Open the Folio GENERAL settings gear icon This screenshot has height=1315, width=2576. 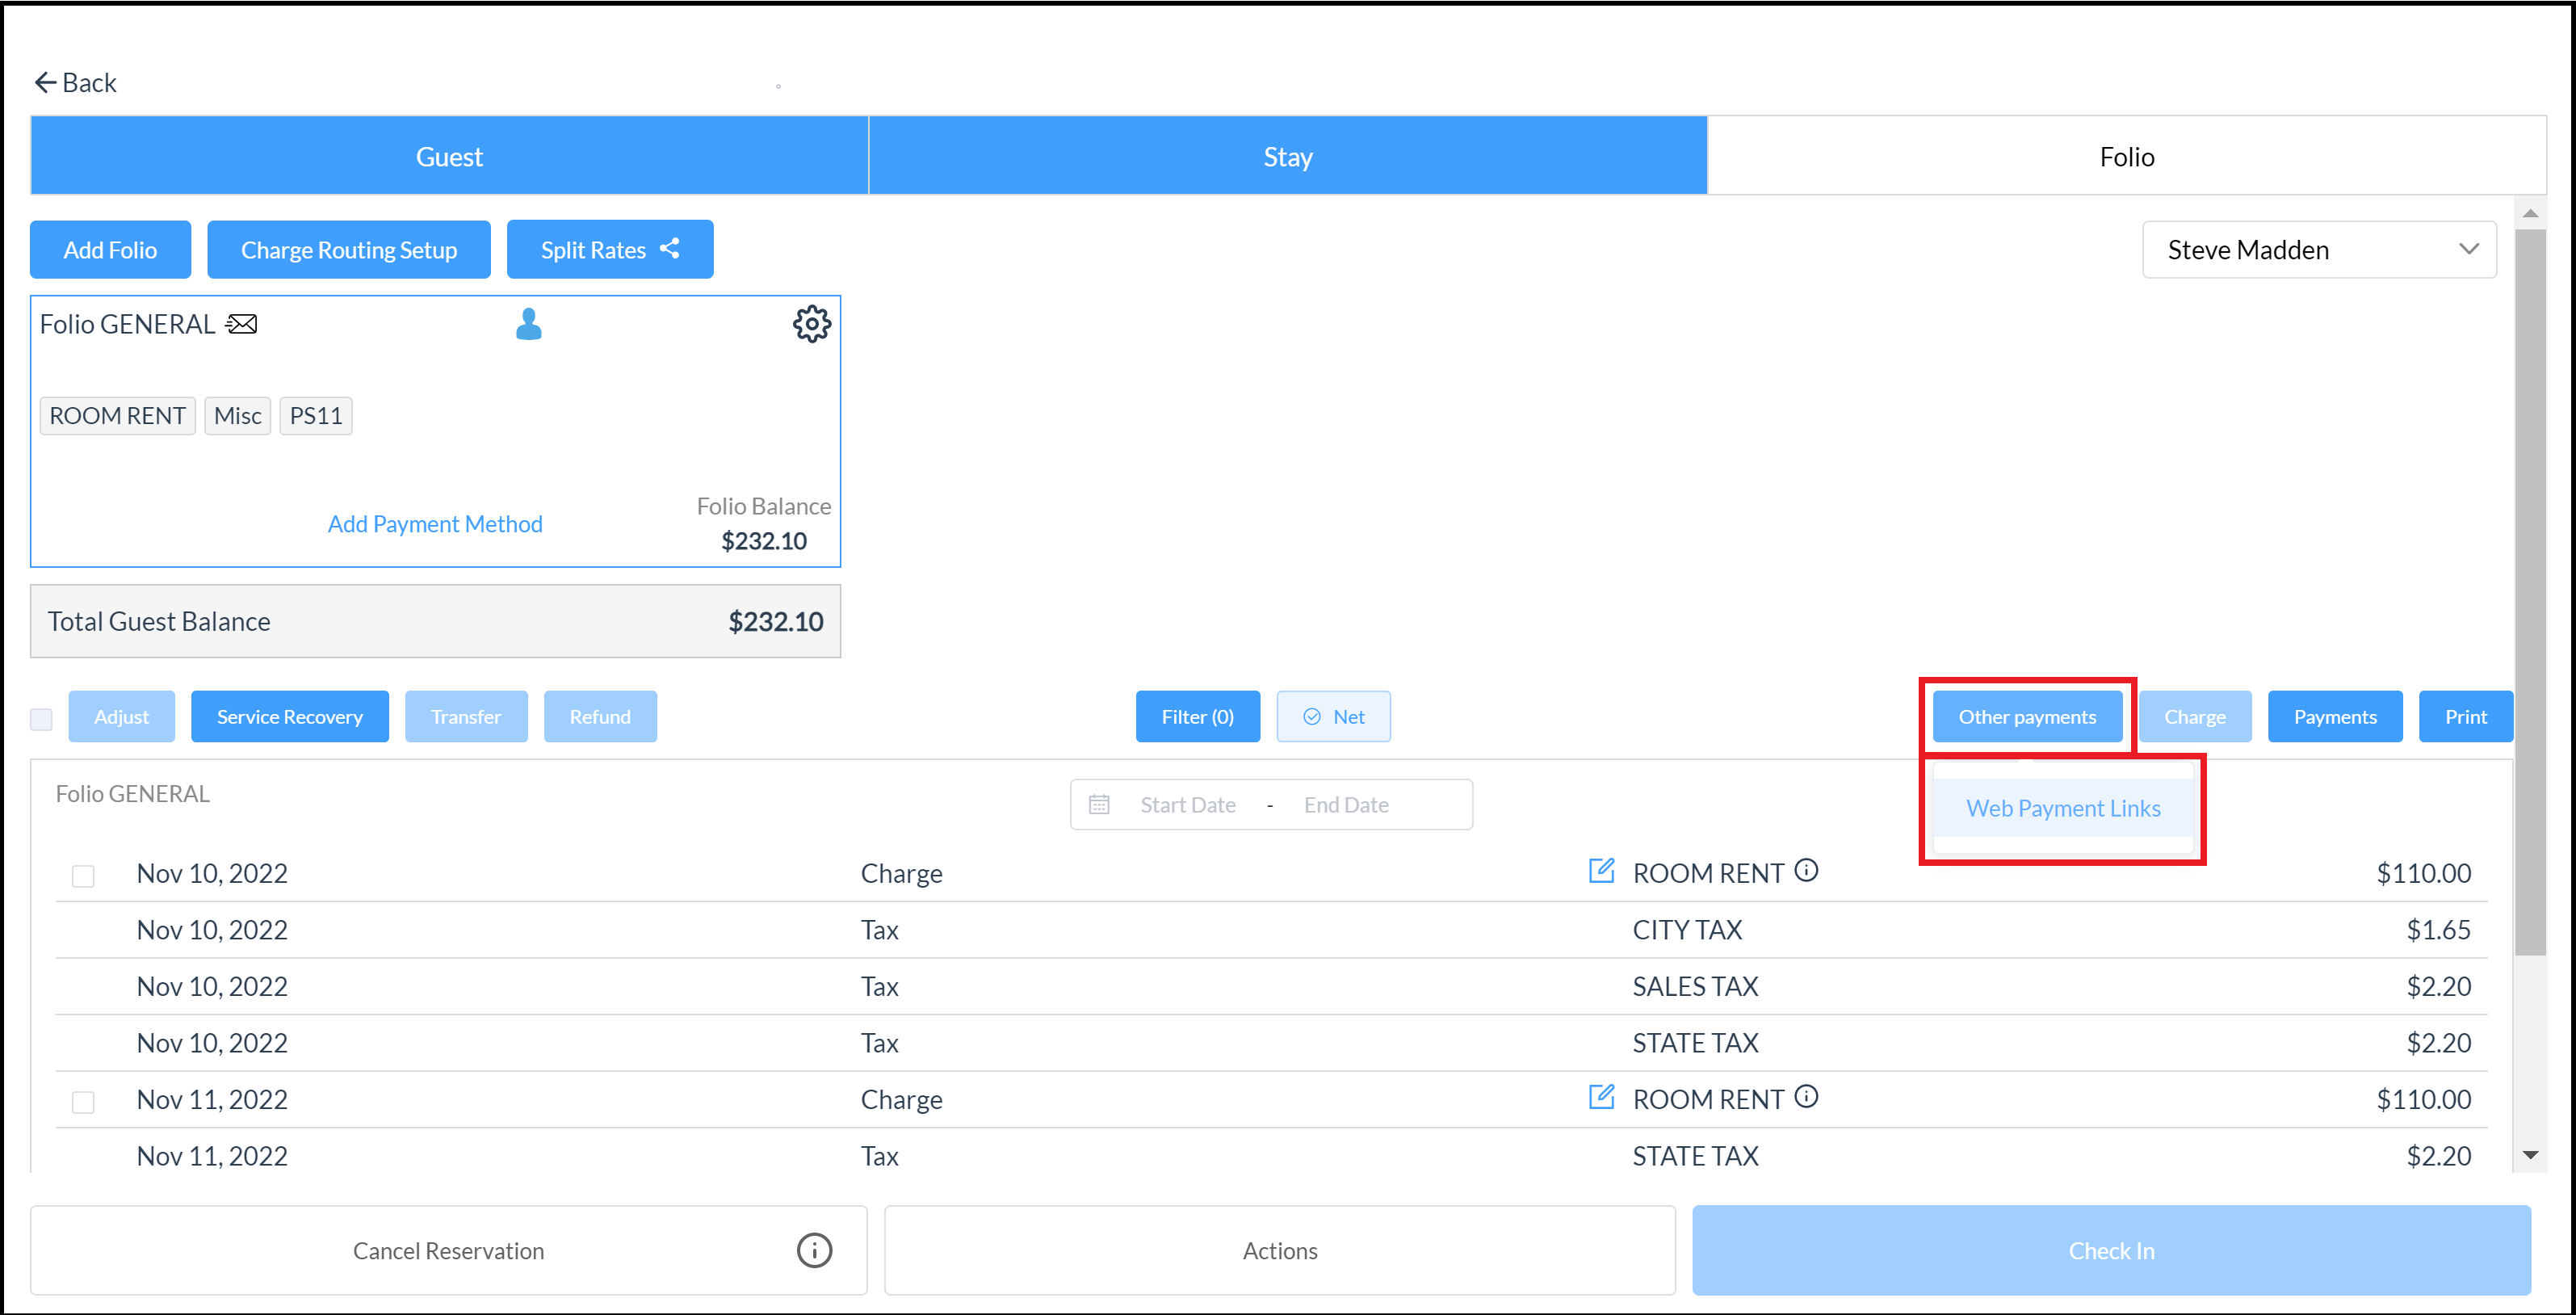coord(812,326)
